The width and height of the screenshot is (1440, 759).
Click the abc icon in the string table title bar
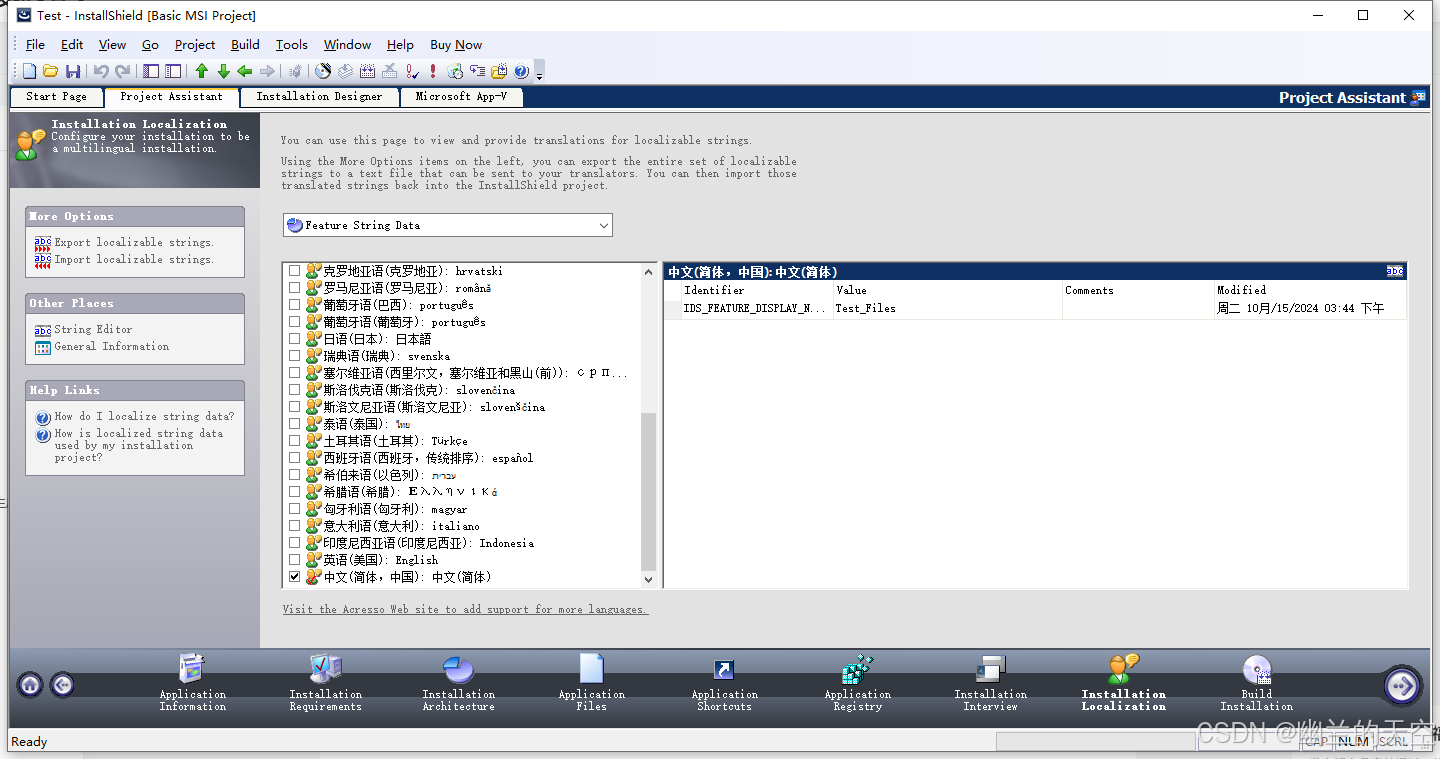click(1395, 271)
